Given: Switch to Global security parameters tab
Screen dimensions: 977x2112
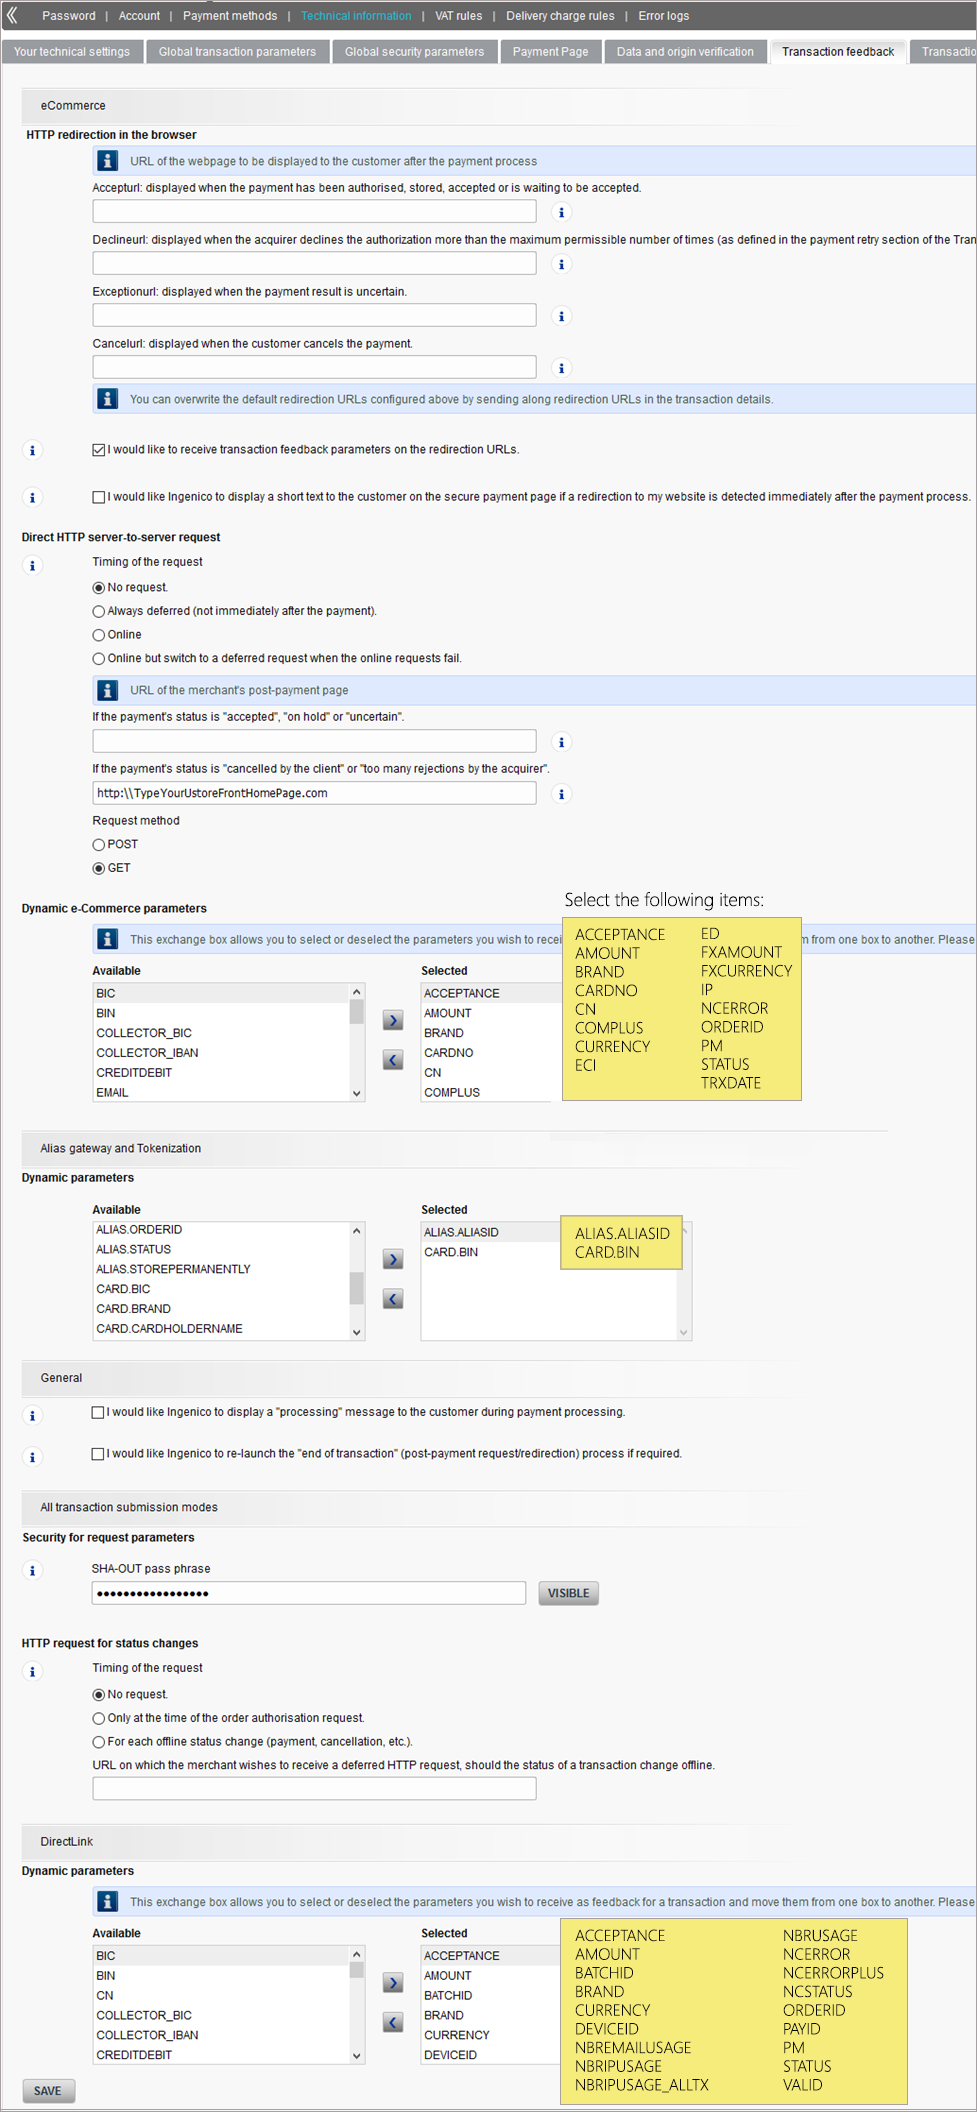Looking at the screenshot, I should click(x=414, y=52).
